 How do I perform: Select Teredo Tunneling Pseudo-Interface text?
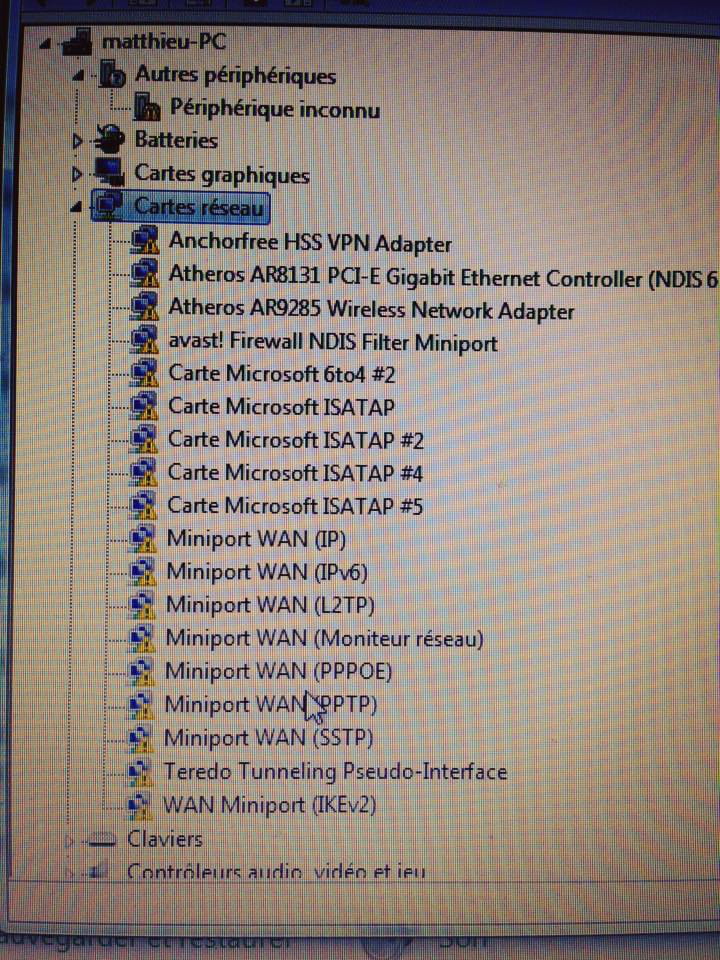click(x=335, y=773)
